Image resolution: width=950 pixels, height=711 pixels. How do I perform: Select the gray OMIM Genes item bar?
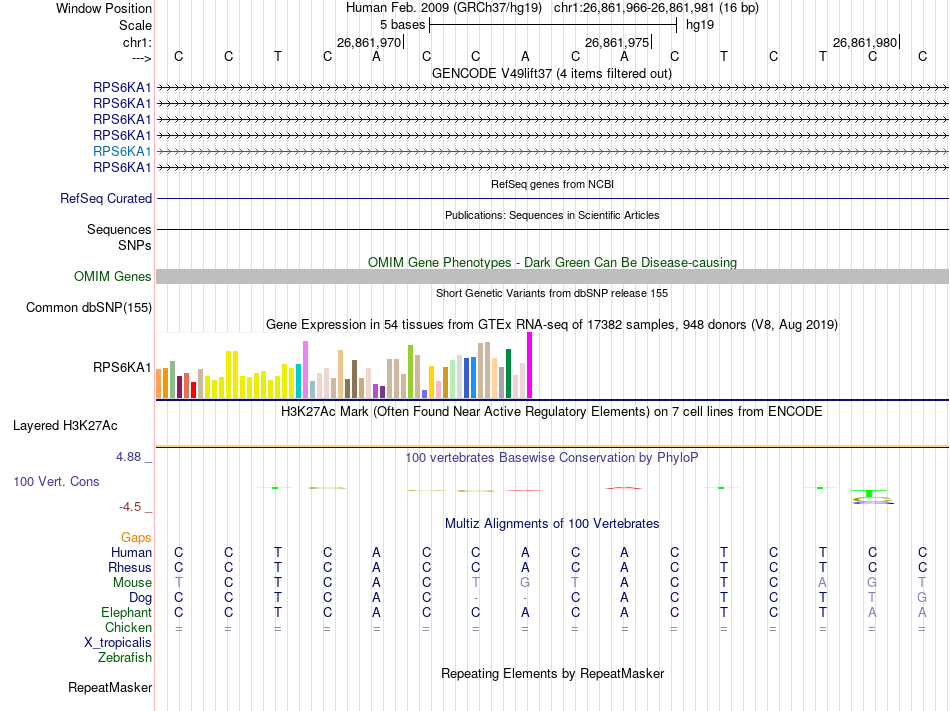click(x=552, y=277)
